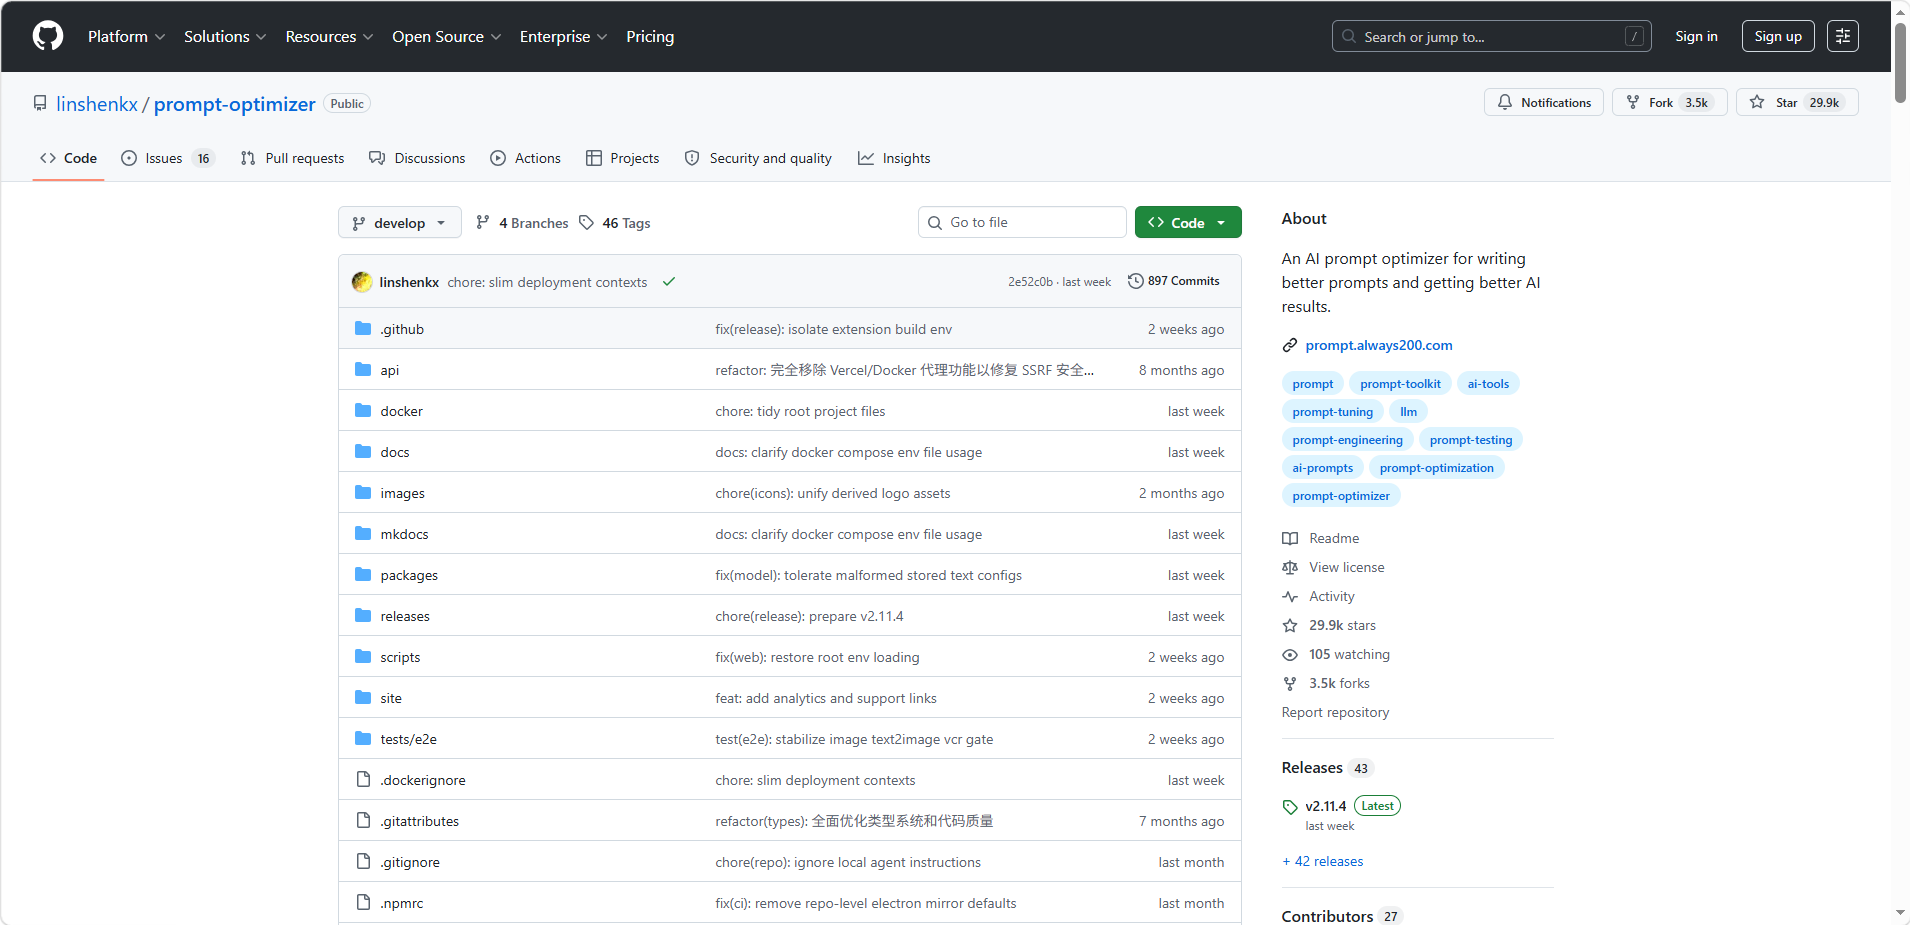
Task: Open the Contributors section heading
Action: (1327, 916)
